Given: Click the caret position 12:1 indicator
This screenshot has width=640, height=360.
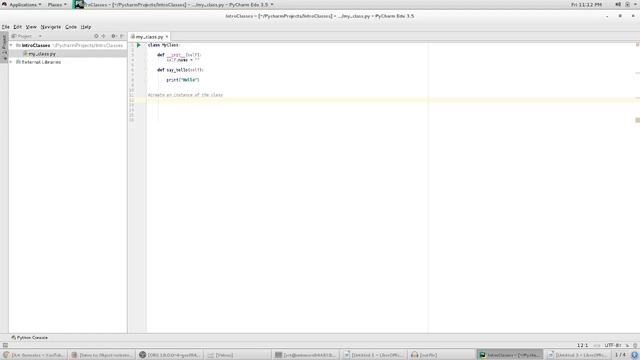Looking at the screenshot, I should point(582,345).
